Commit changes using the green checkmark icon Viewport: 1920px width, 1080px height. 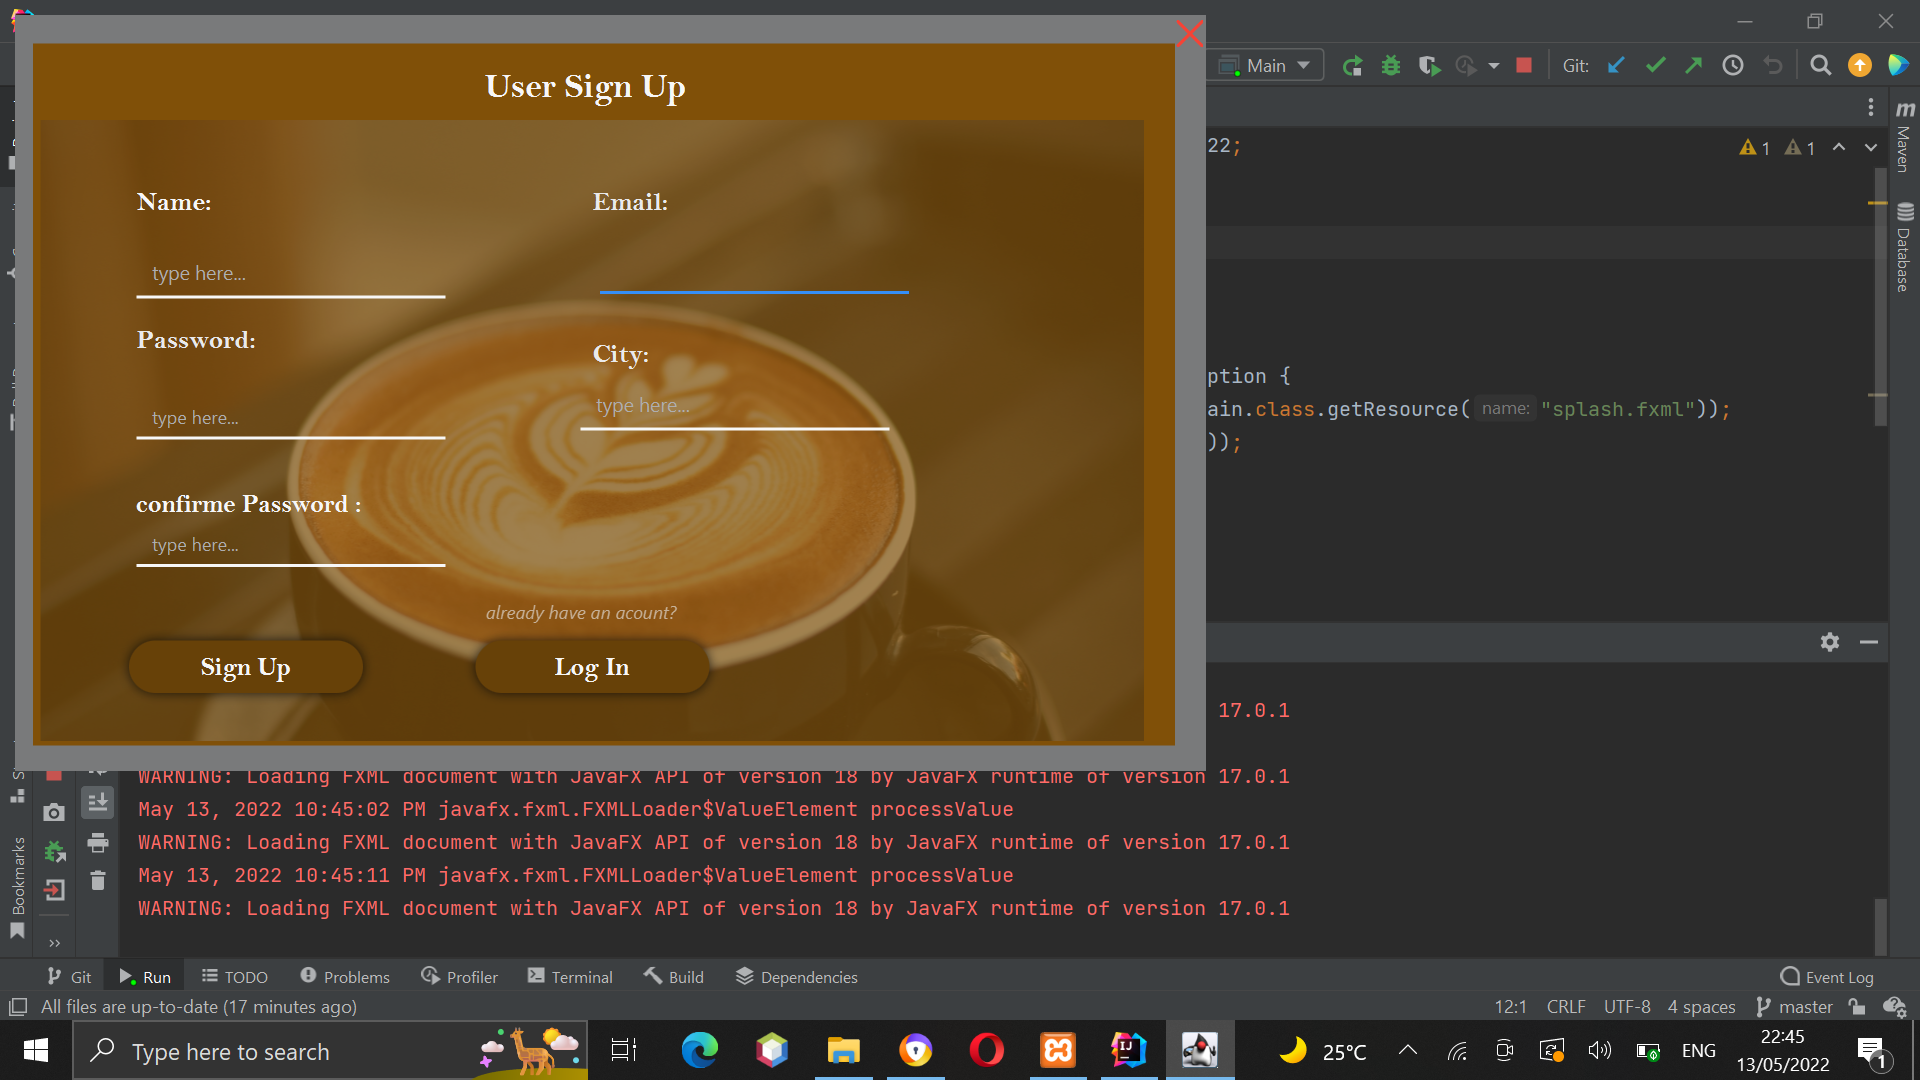tap(1655, 64)
